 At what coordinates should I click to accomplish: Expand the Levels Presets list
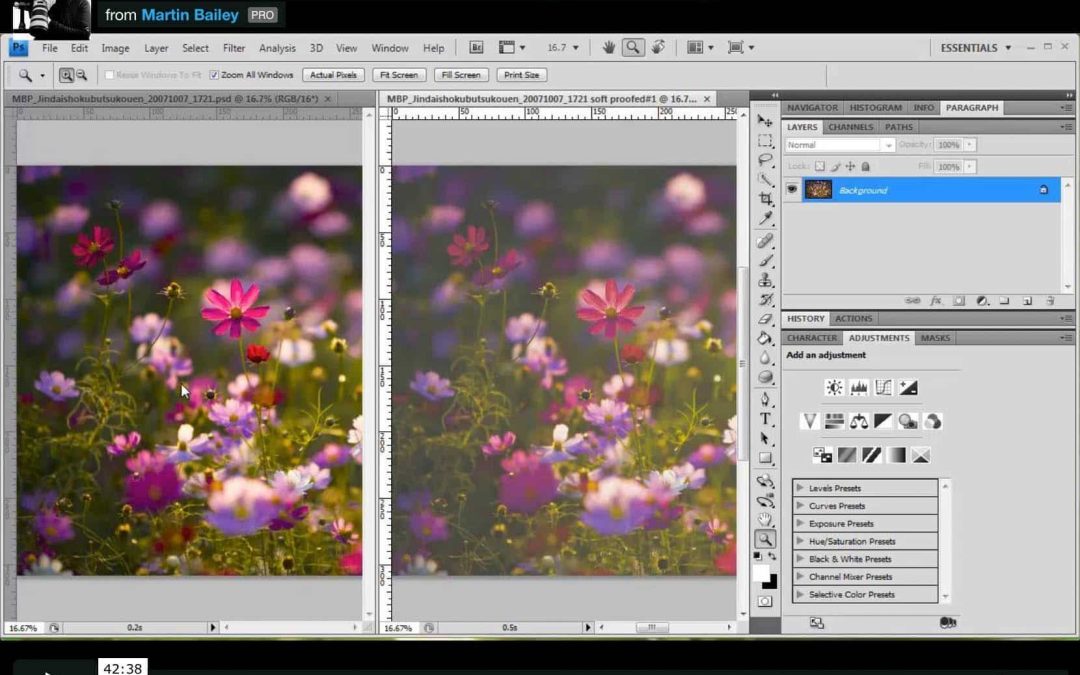800,489
